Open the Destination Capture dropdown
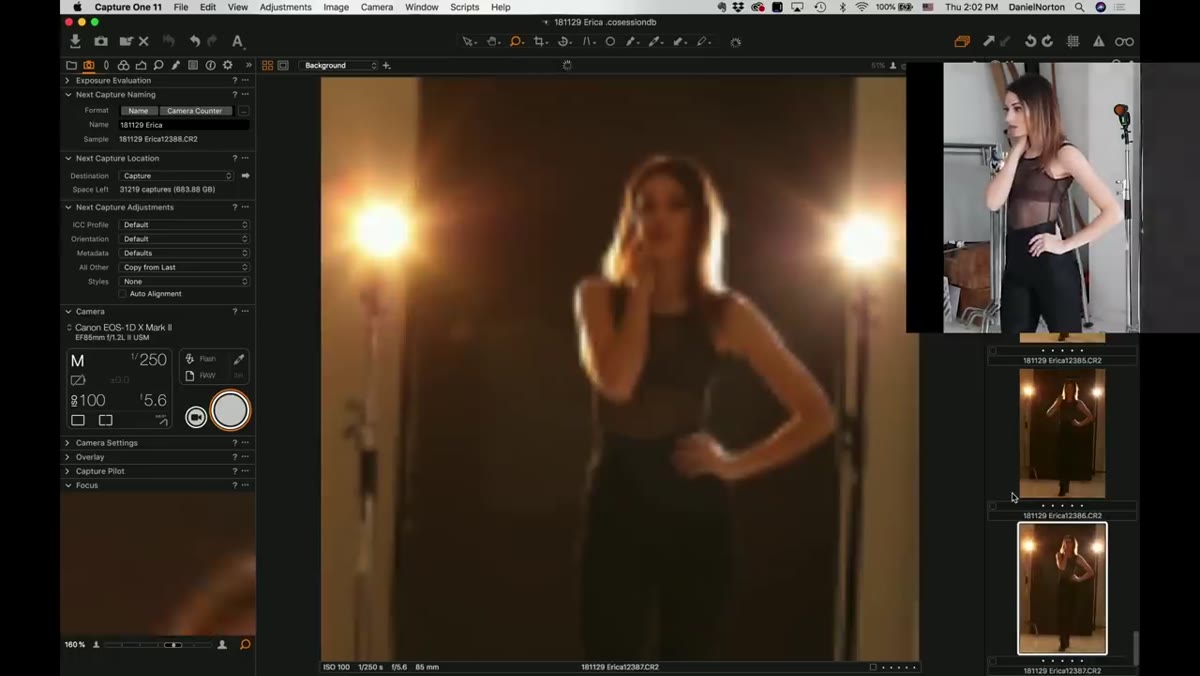1200x676 pixels. (176, 176)
